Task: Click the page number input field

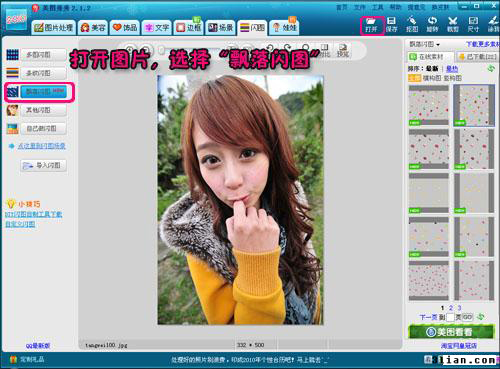Action: [450, 317]
